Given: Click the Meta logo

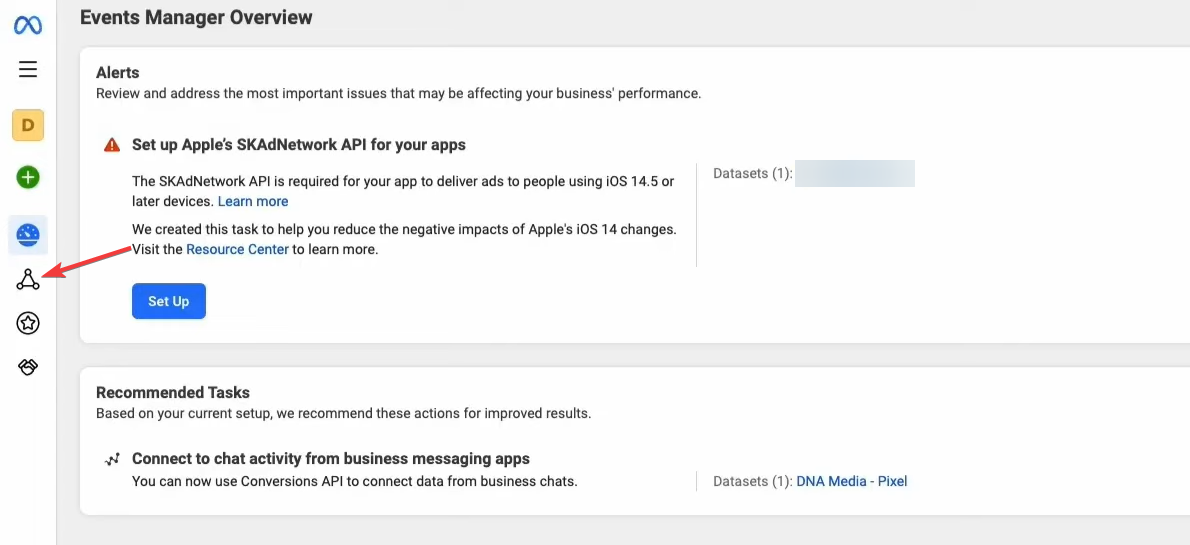Looking at the screenshot, I should 28,25.
